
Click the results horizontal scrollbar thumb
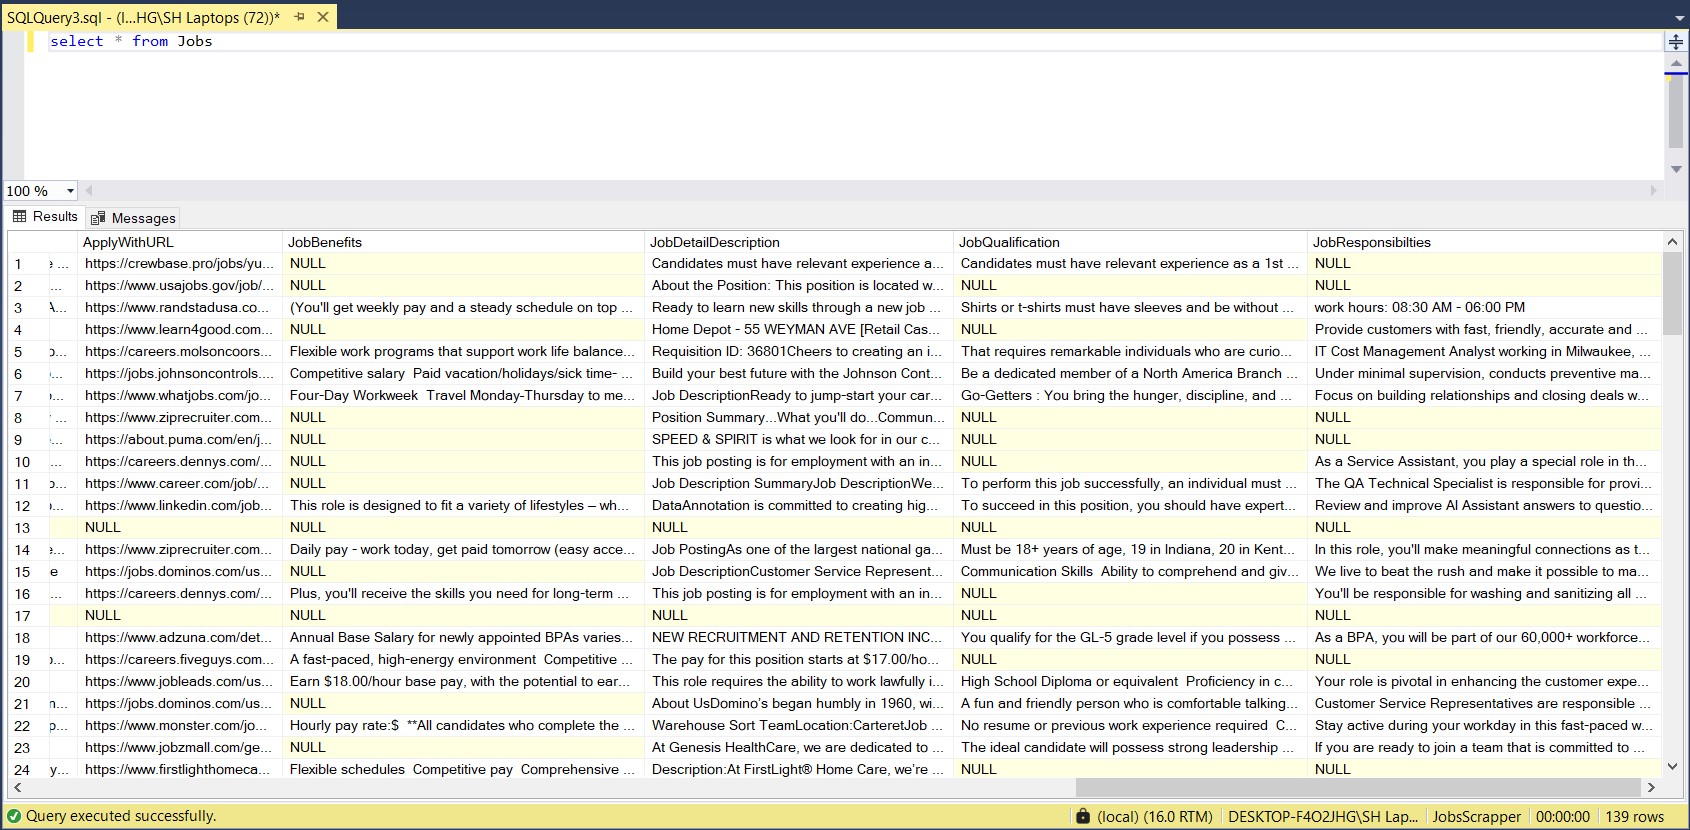[1358, 788]
